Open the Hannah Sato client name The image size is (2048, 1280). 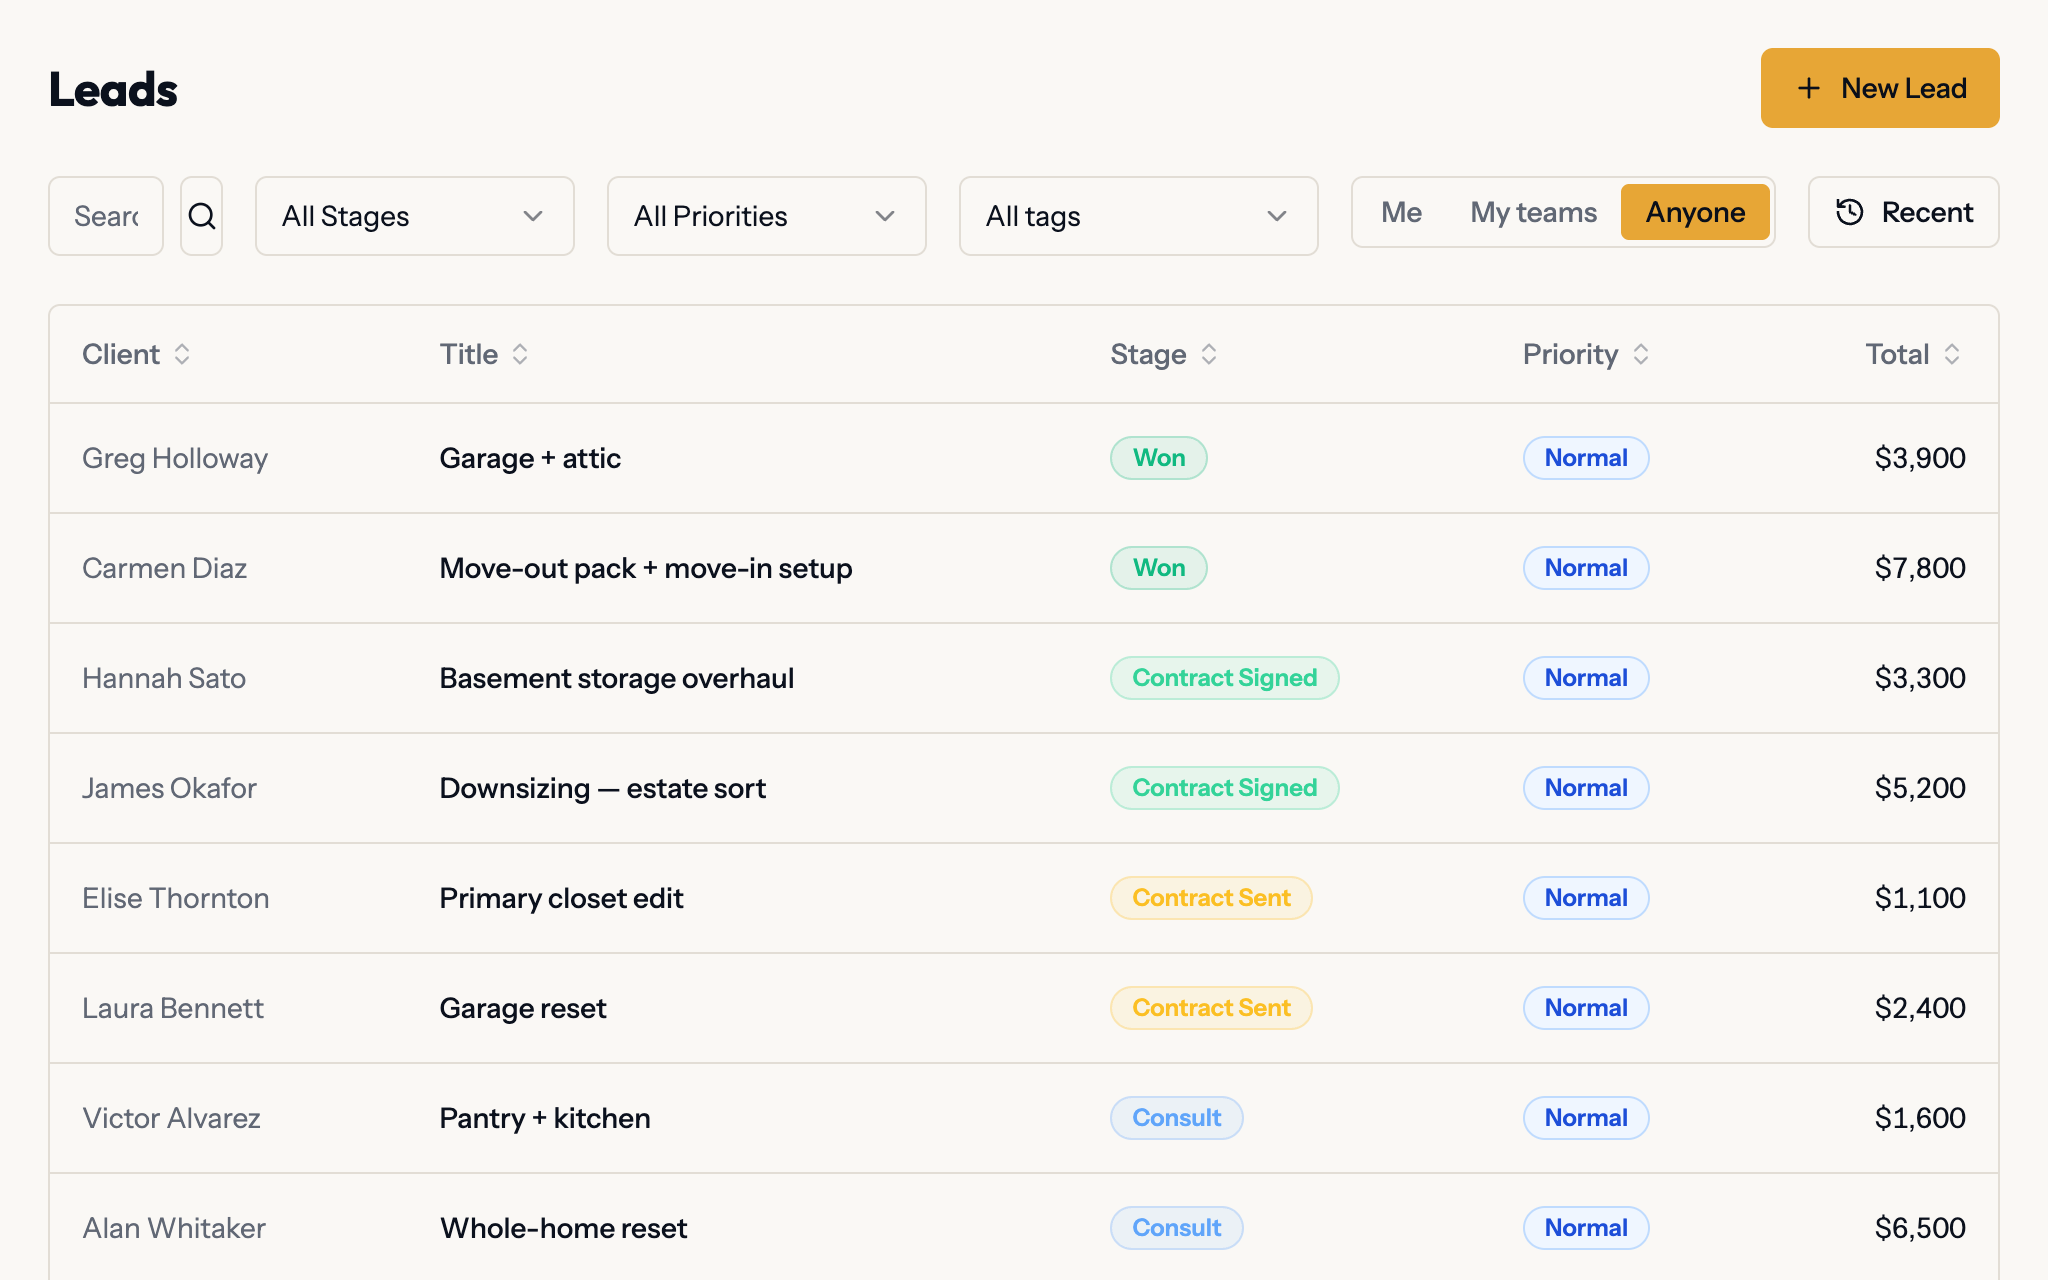(x=164, y=678)
